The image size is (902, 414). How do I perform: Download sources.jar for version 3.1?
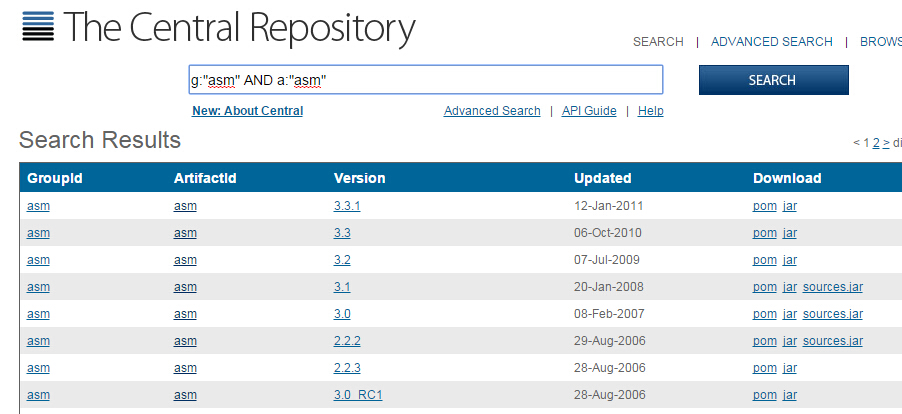[832, 287]
